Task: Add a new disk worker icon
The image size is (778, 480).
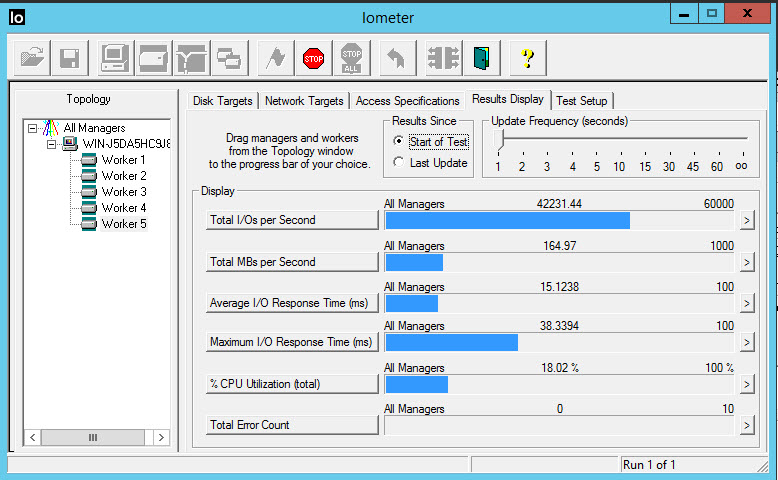Action: (x=154, y=58)
